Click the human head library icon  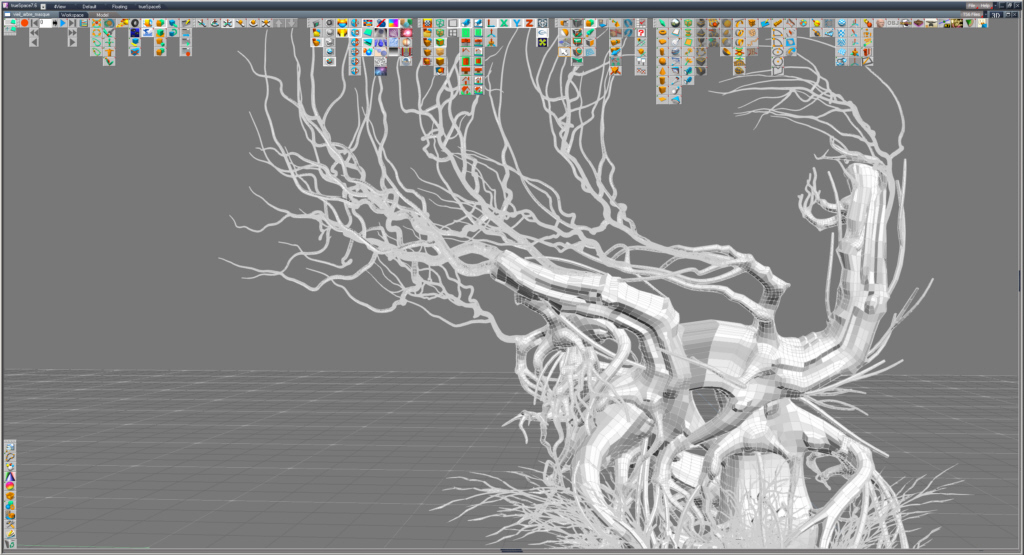[880, 23]
